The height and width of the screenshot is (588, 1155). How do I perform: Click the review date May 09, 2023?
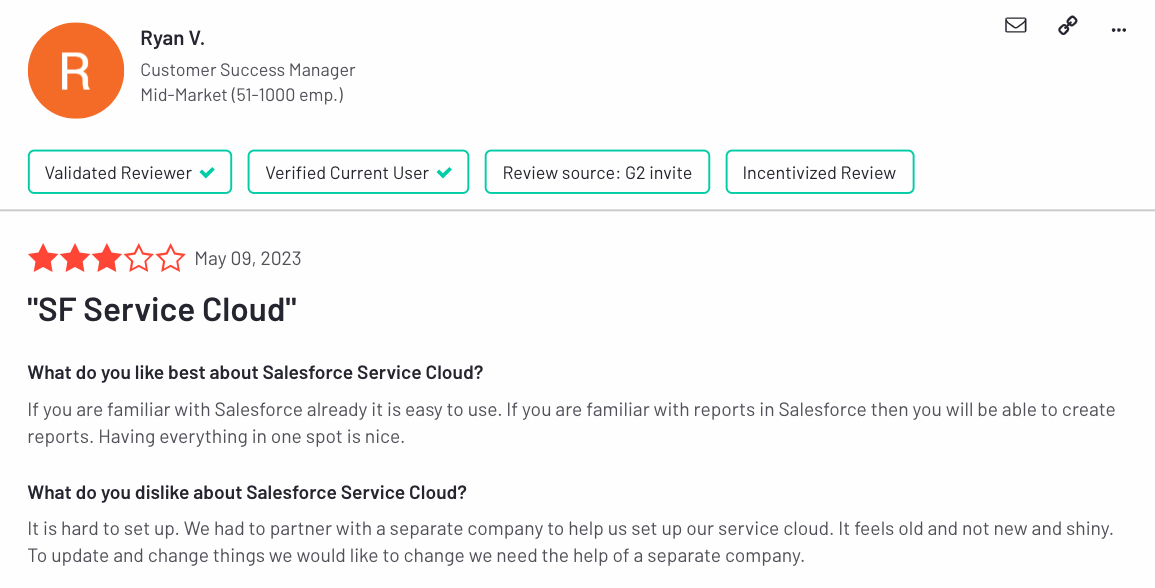pos(248,259)
